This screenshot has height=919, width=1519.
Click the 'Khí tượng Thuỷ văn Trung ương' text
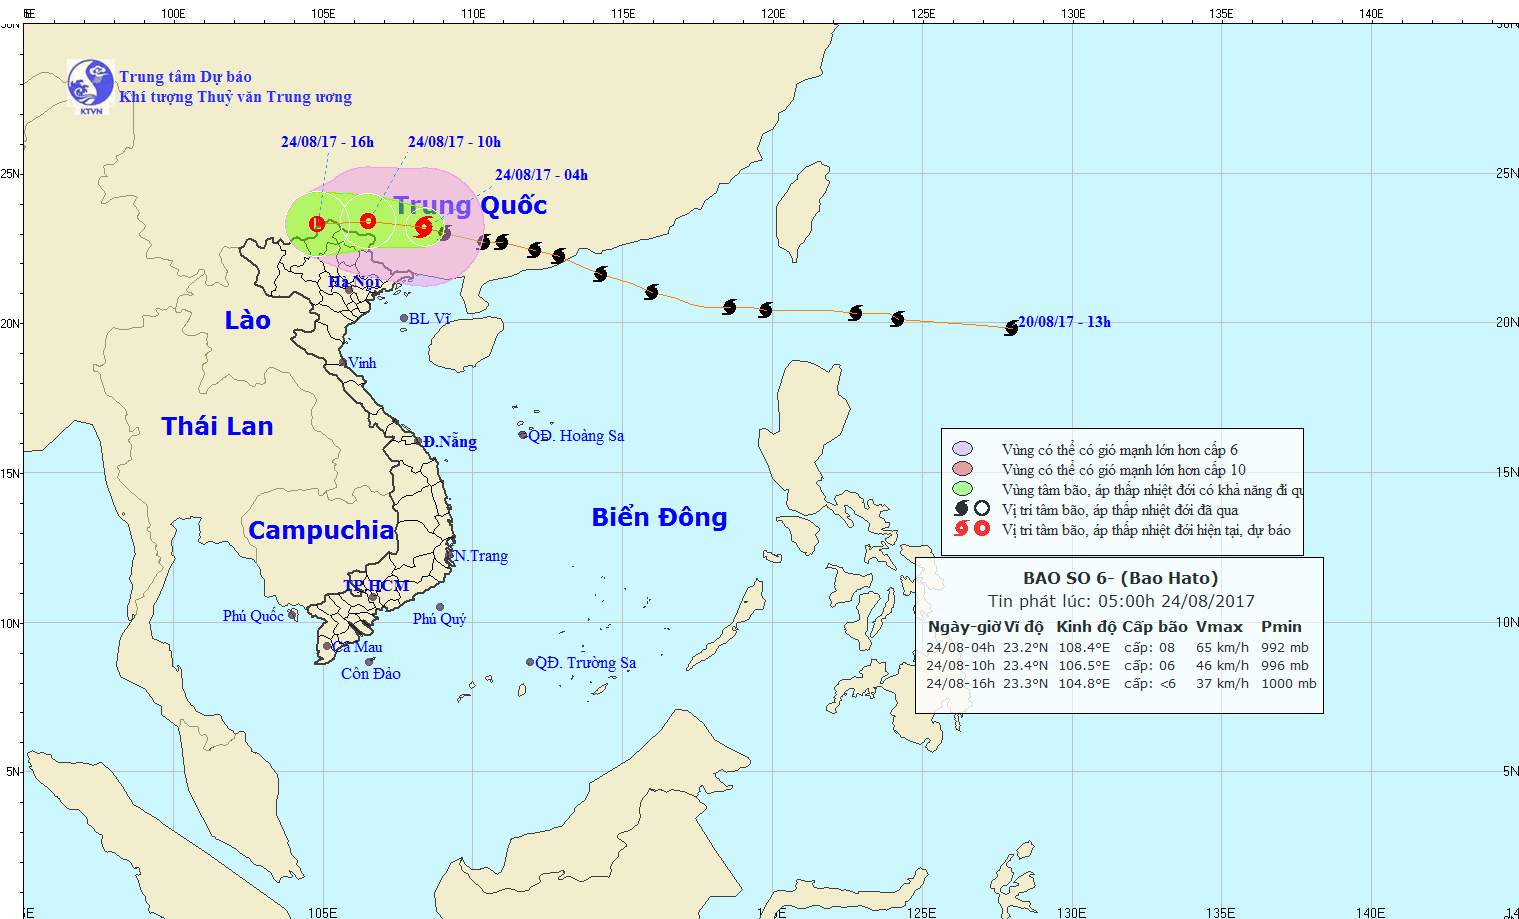click(235, 97)
